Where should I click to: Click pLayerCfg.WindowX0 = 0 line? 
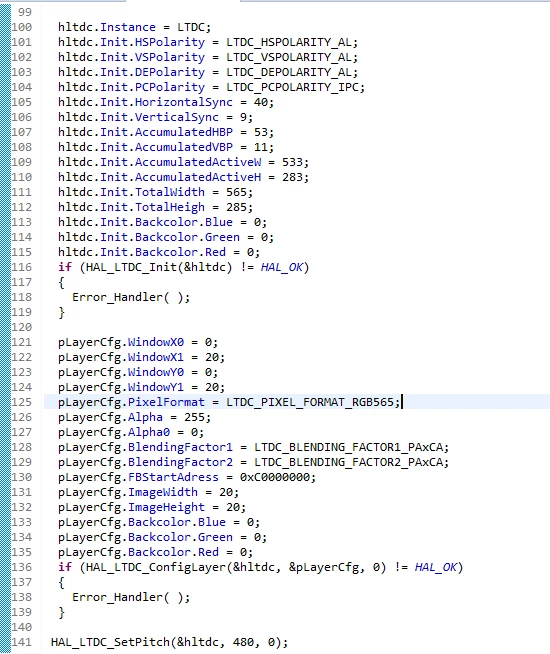(138, 342)
